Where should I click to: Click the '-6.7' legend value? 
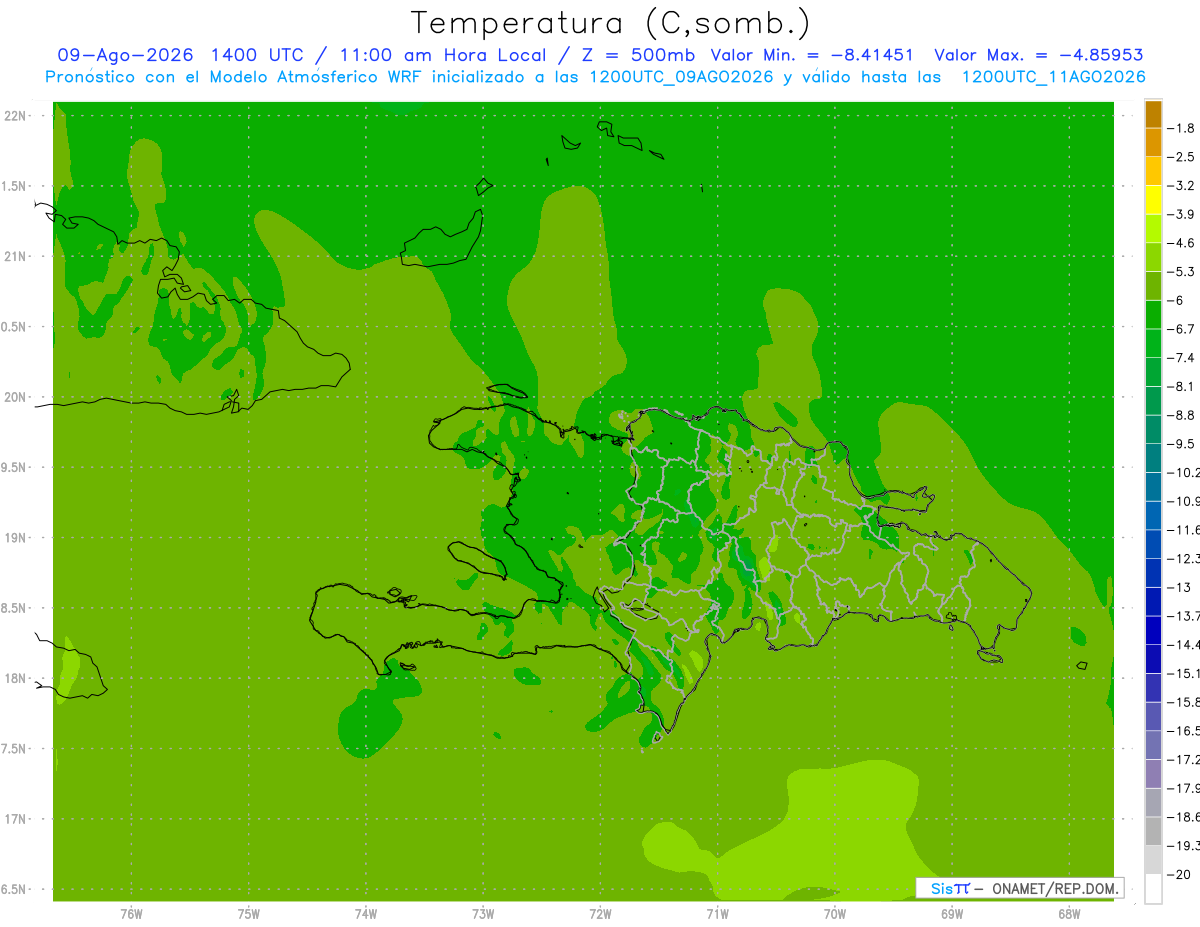coord(1182,329)
